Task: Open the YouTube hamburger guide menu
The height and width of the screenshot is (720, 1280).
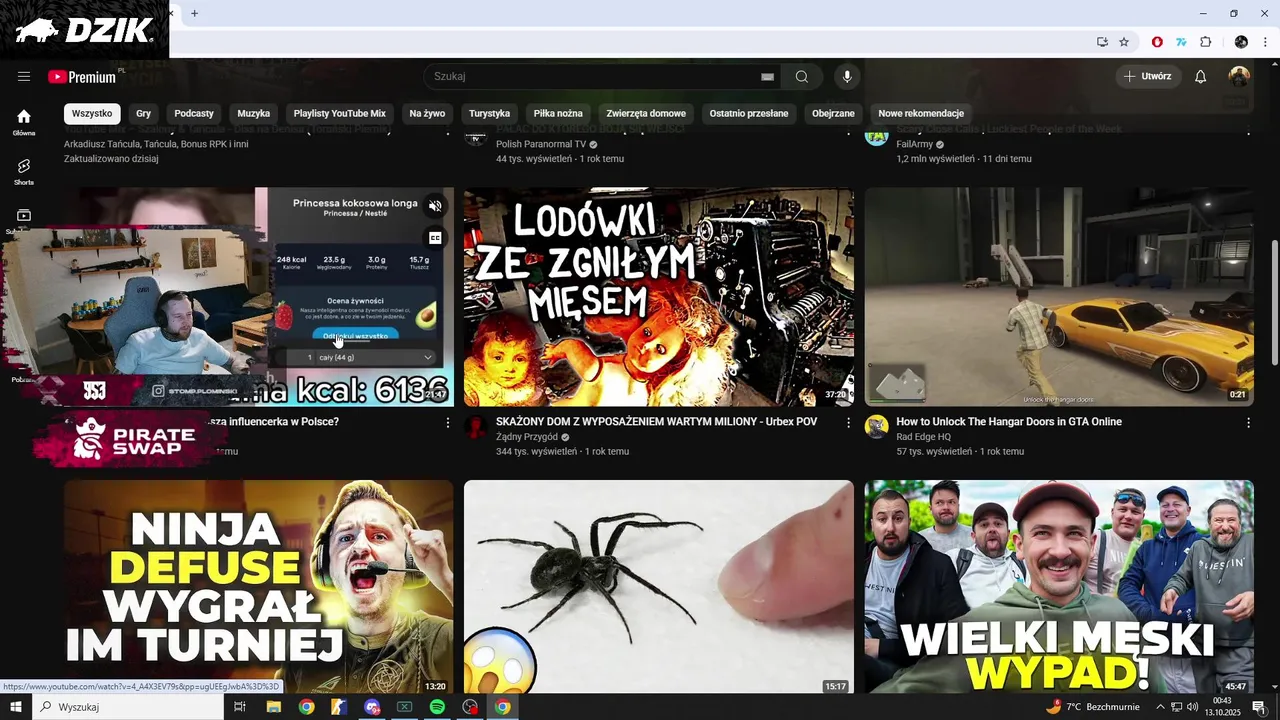Action: (24, 77)
